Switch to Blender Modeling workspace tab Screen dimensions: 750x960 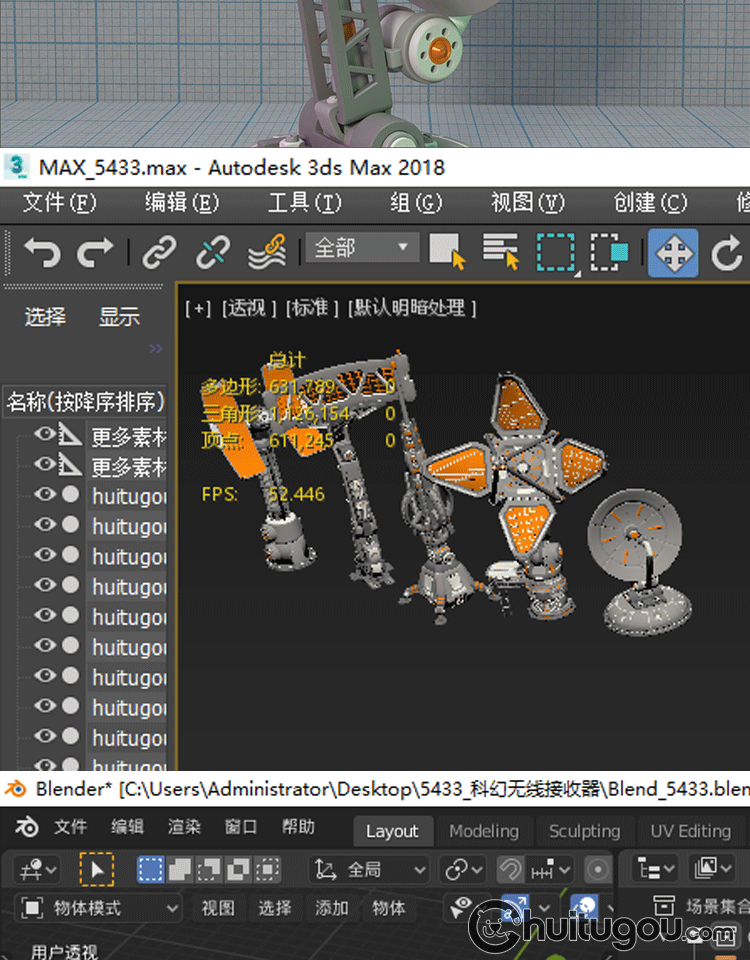pyautogui.click(x=484, y=831)
